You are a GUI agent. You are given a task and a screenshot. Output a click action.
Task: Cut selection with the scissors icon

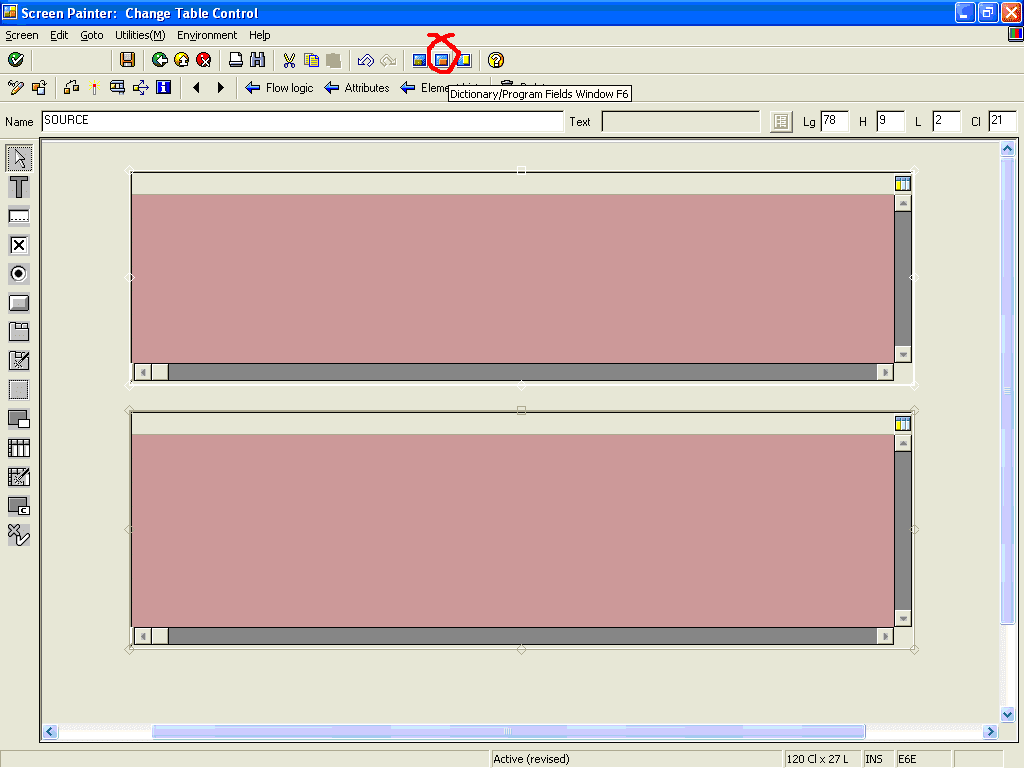287,60
